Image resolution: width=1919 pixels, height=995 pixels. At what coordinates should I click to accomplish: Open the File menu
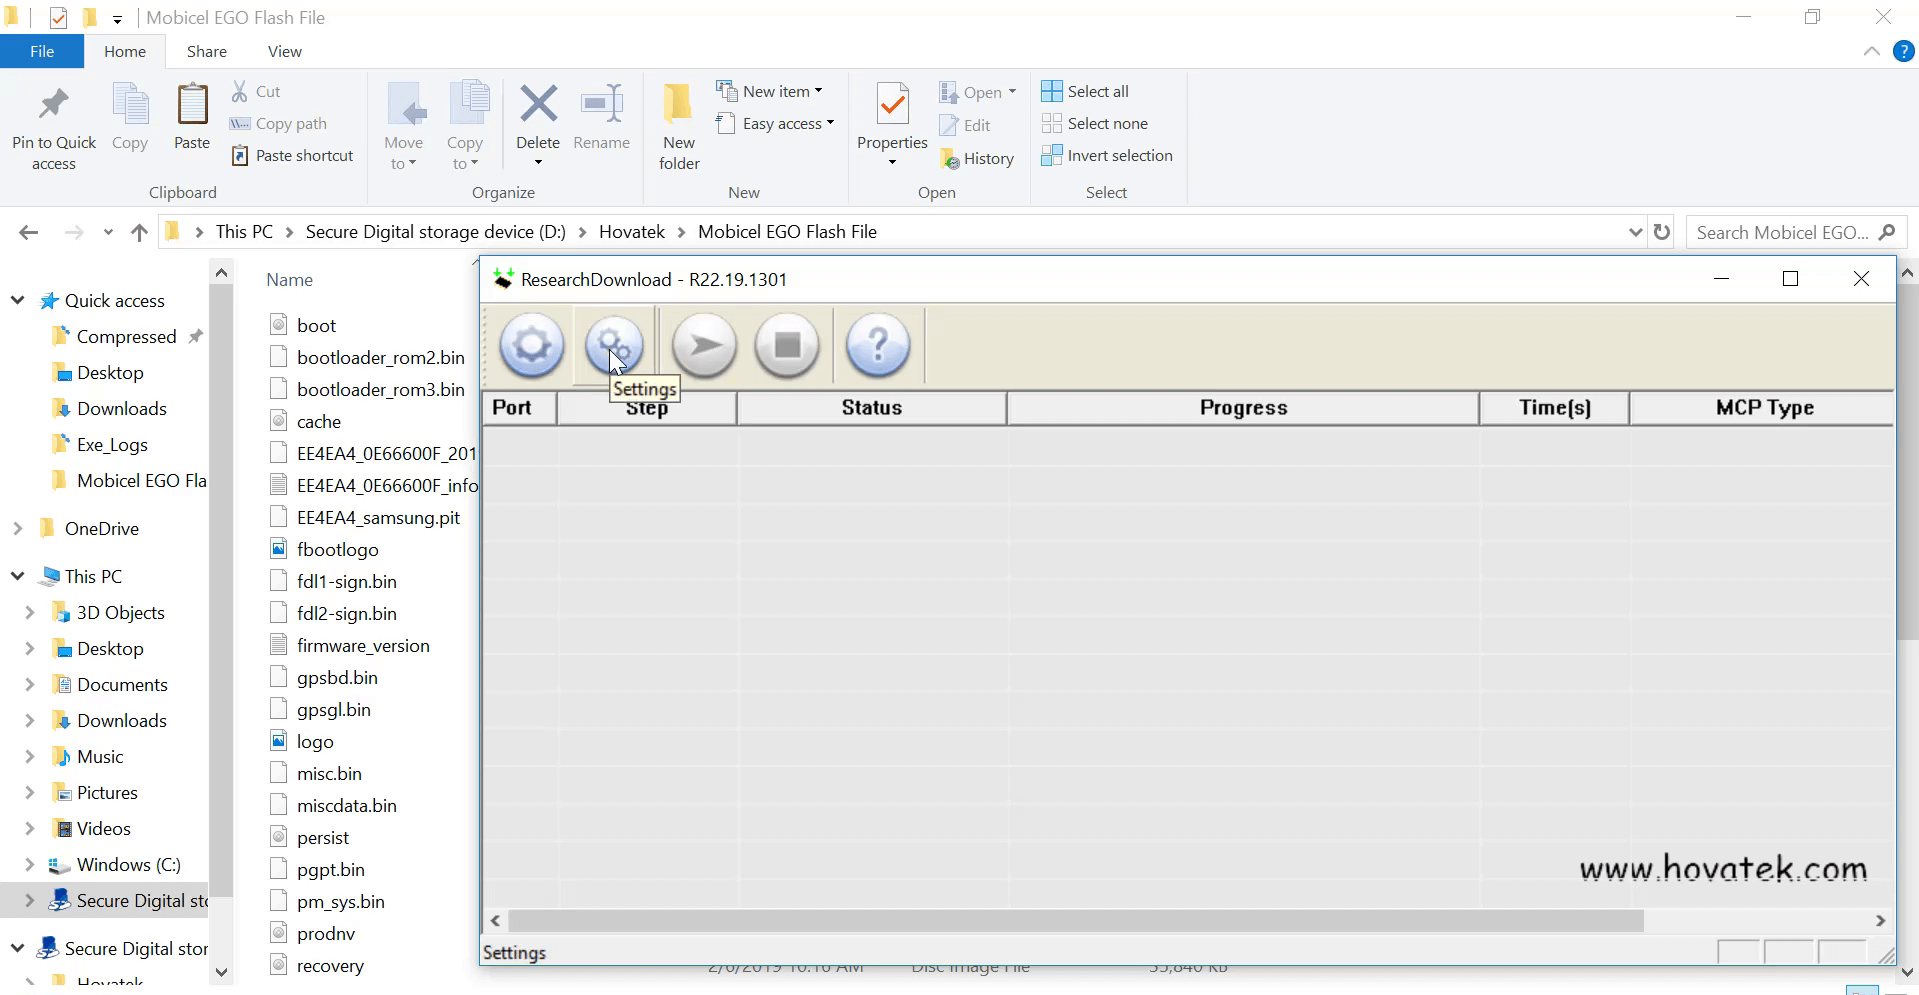[41, 50]
